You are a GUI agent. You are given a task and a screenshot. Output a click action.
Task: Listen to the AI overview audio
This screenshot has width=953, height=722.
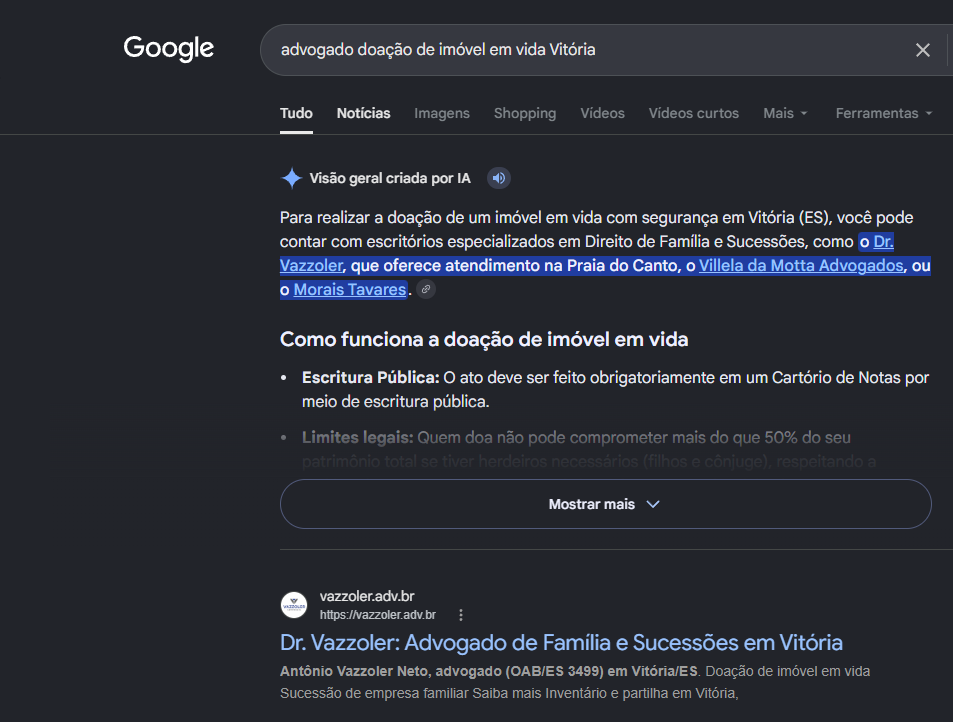tap(499, 178)
